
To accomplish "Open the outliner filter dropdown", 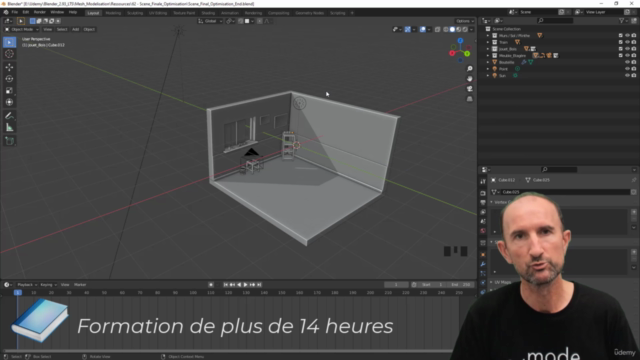I will tap(623, 20).
